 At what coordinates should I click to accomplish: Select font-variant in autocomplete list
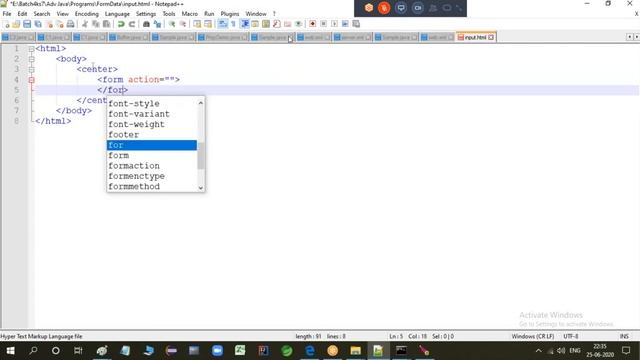coord(152,114)
